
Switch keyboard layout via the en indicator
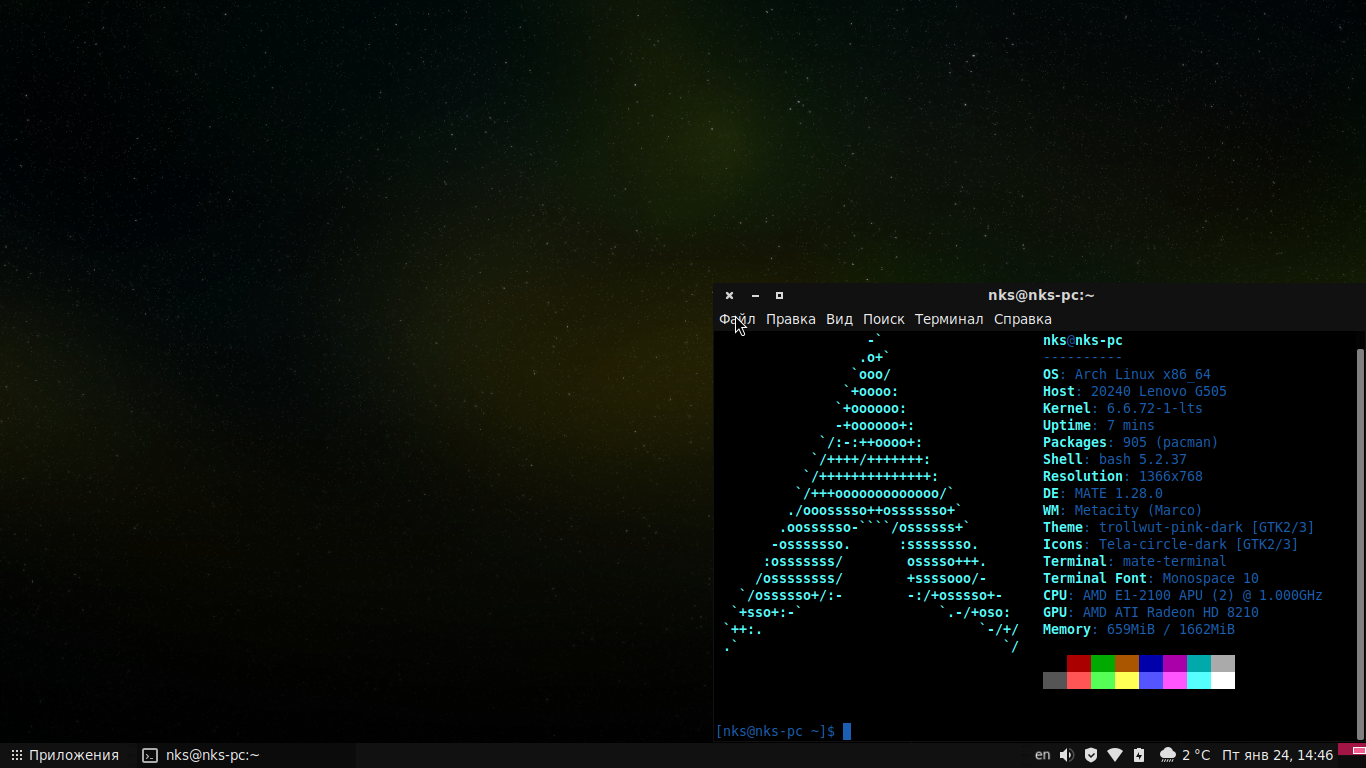[x=1042, y=755]
